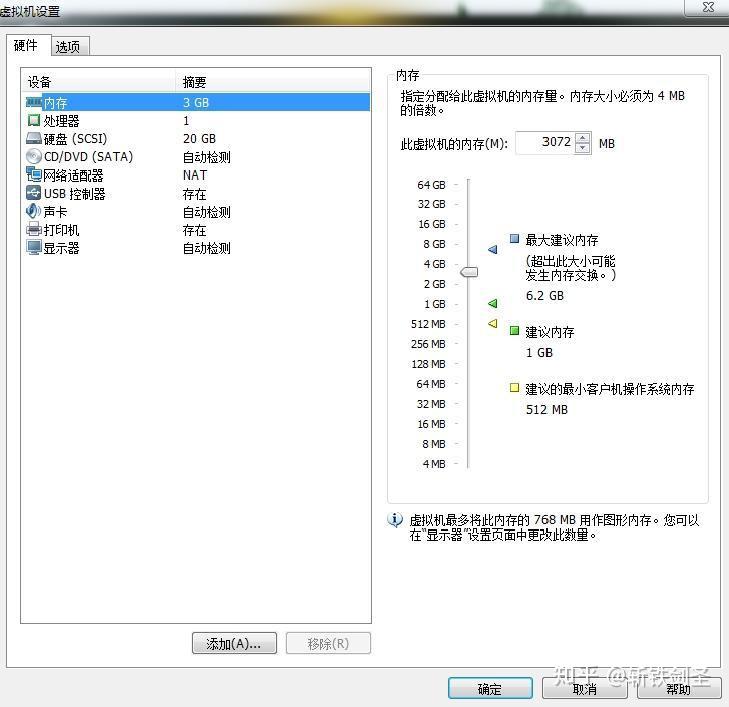Click the blue information icon below memory panel
The width and height of the screenshot is (729, 707).
395,520
